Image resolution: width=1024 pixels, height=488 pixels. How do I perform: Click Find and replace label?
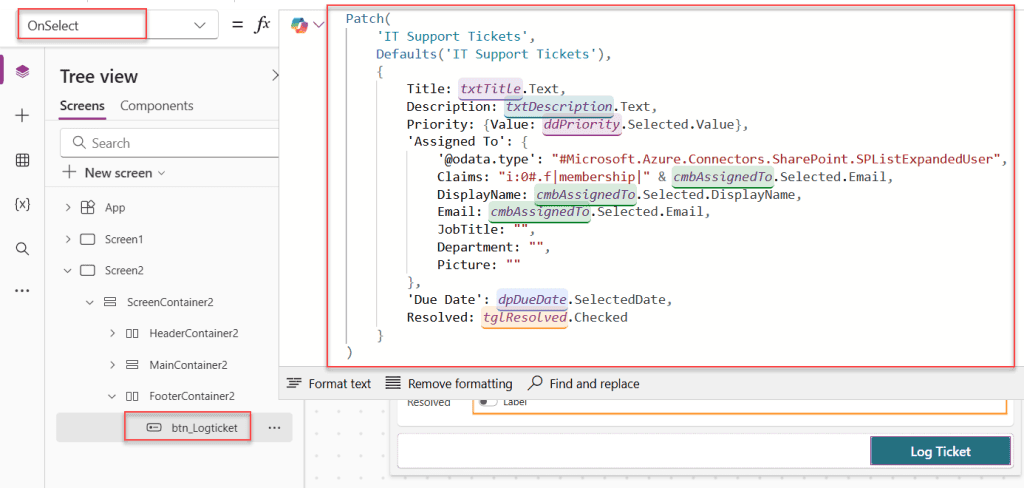pos(594,383)
